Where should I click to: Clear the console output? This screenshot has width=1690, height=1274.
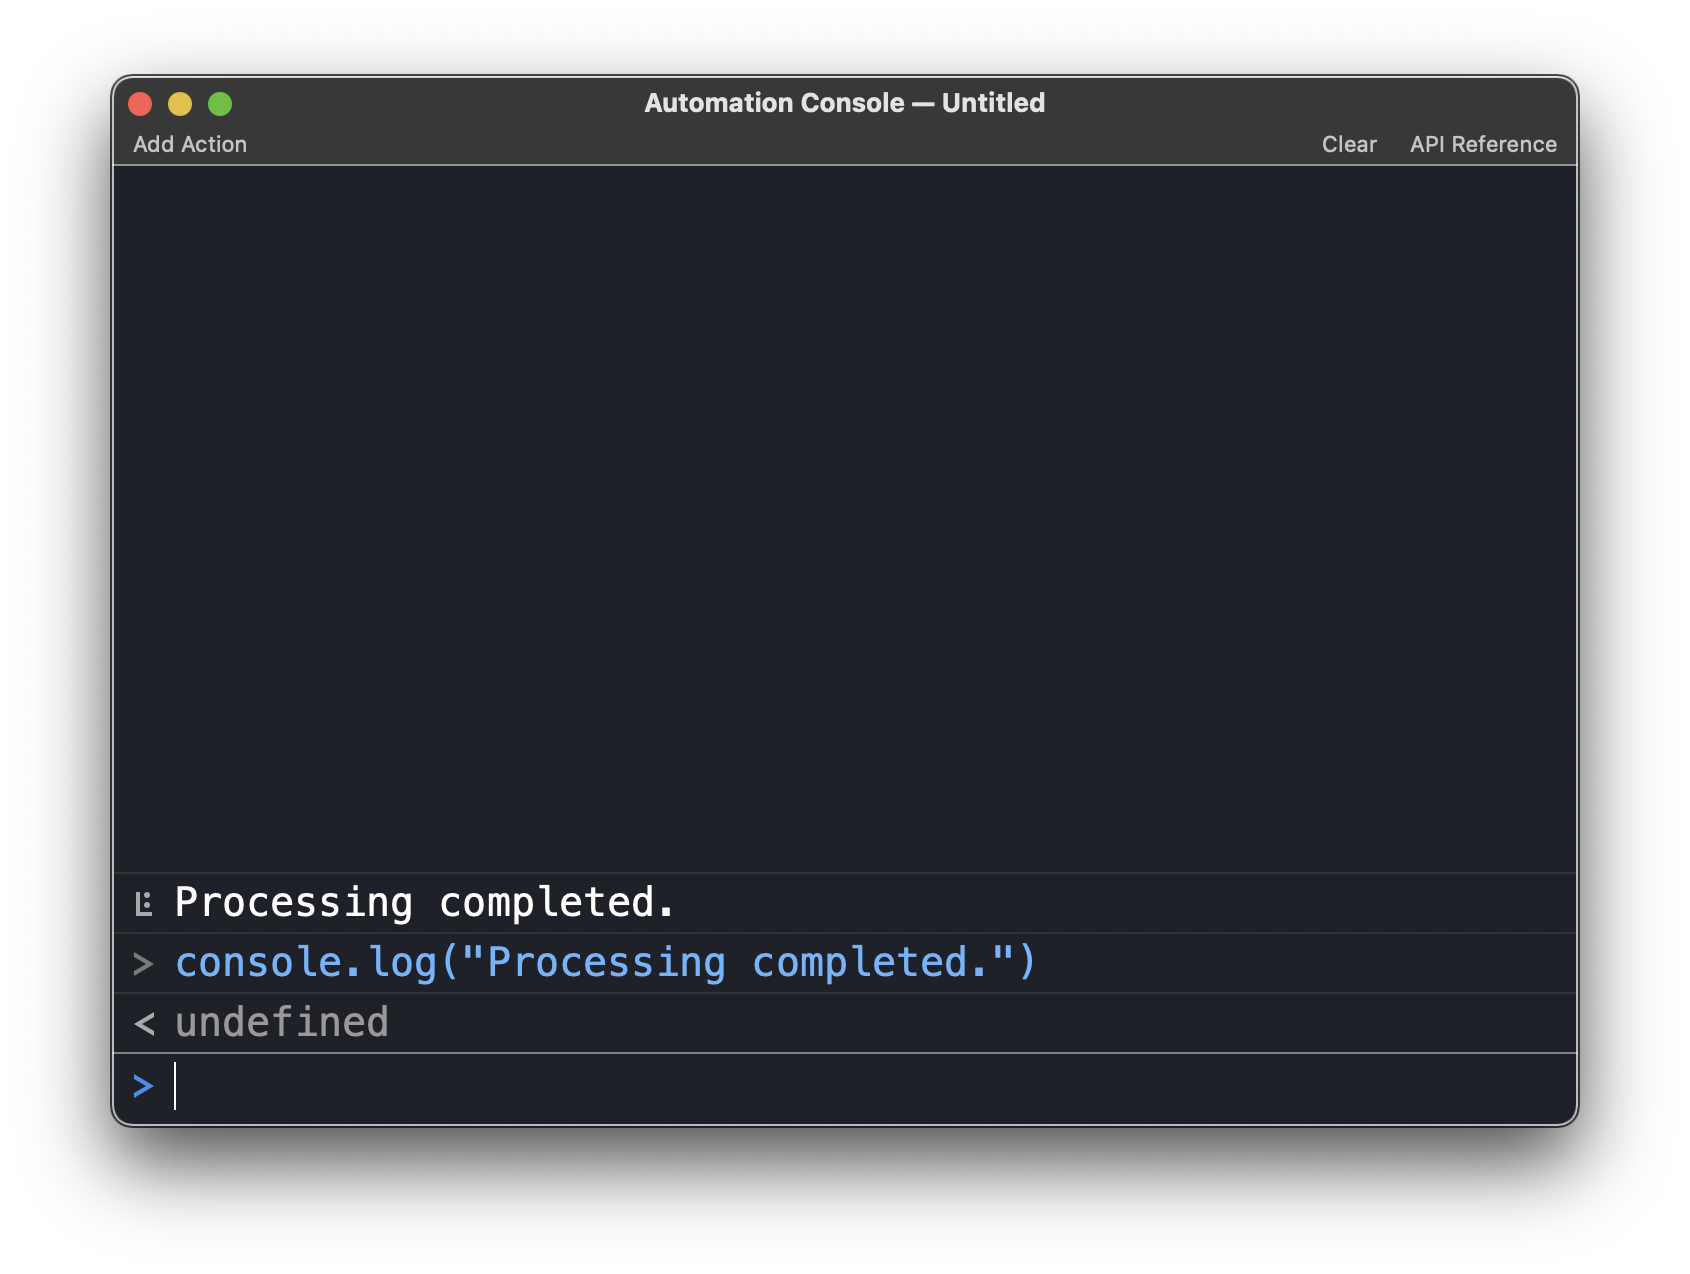click(1349, 144)
